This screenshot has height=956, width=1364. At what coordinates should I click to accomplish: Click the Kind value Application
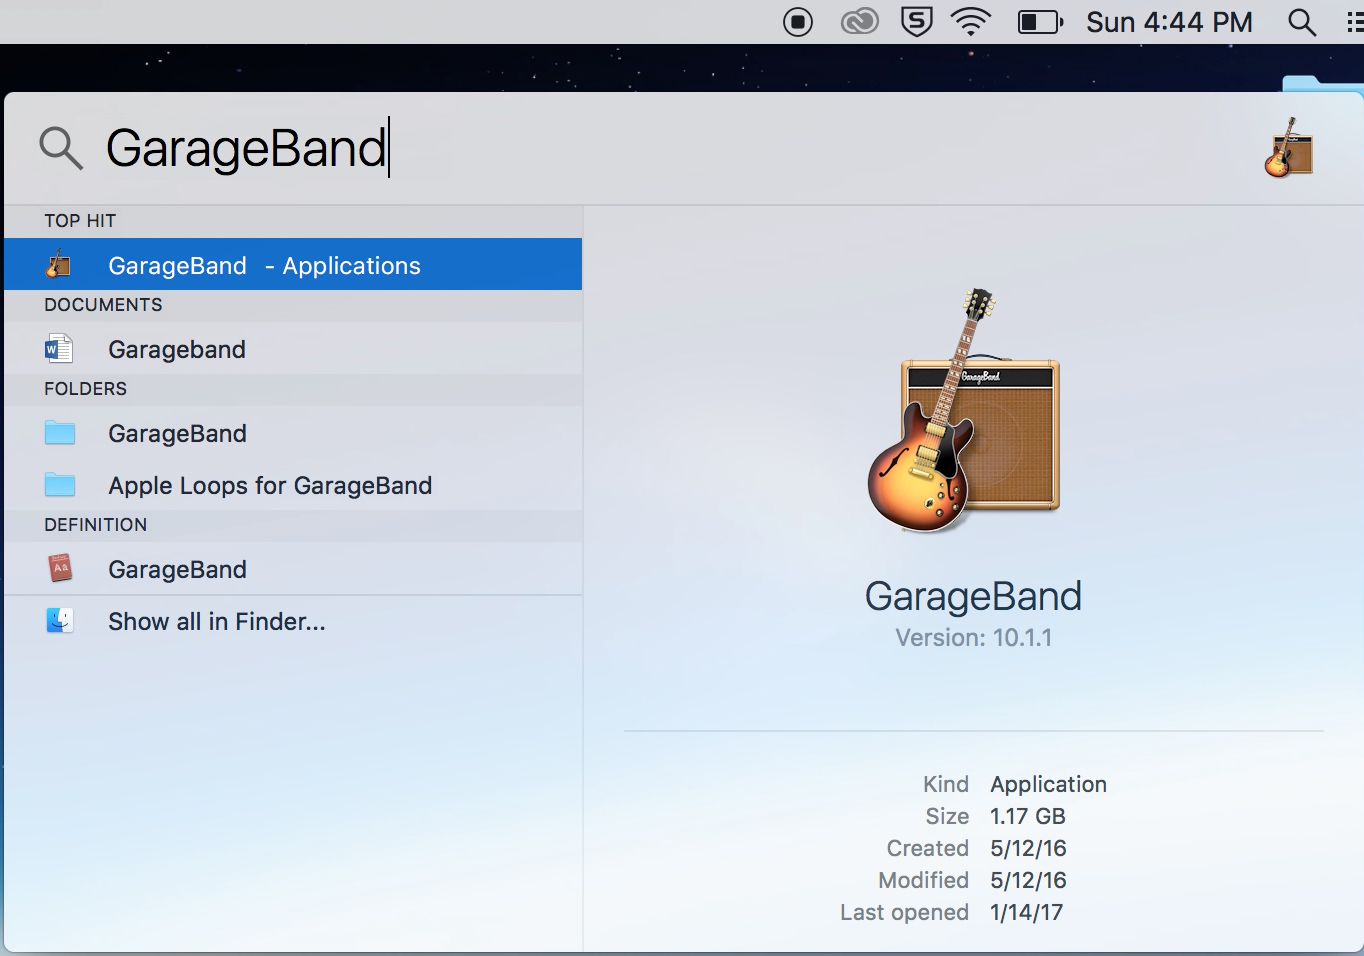[1048, 784]
